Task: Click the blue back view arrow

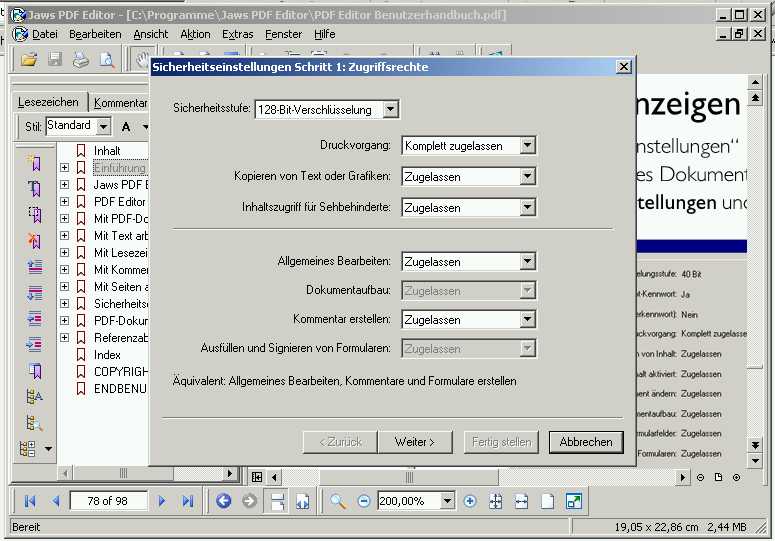Action: [x=223, y=501]
